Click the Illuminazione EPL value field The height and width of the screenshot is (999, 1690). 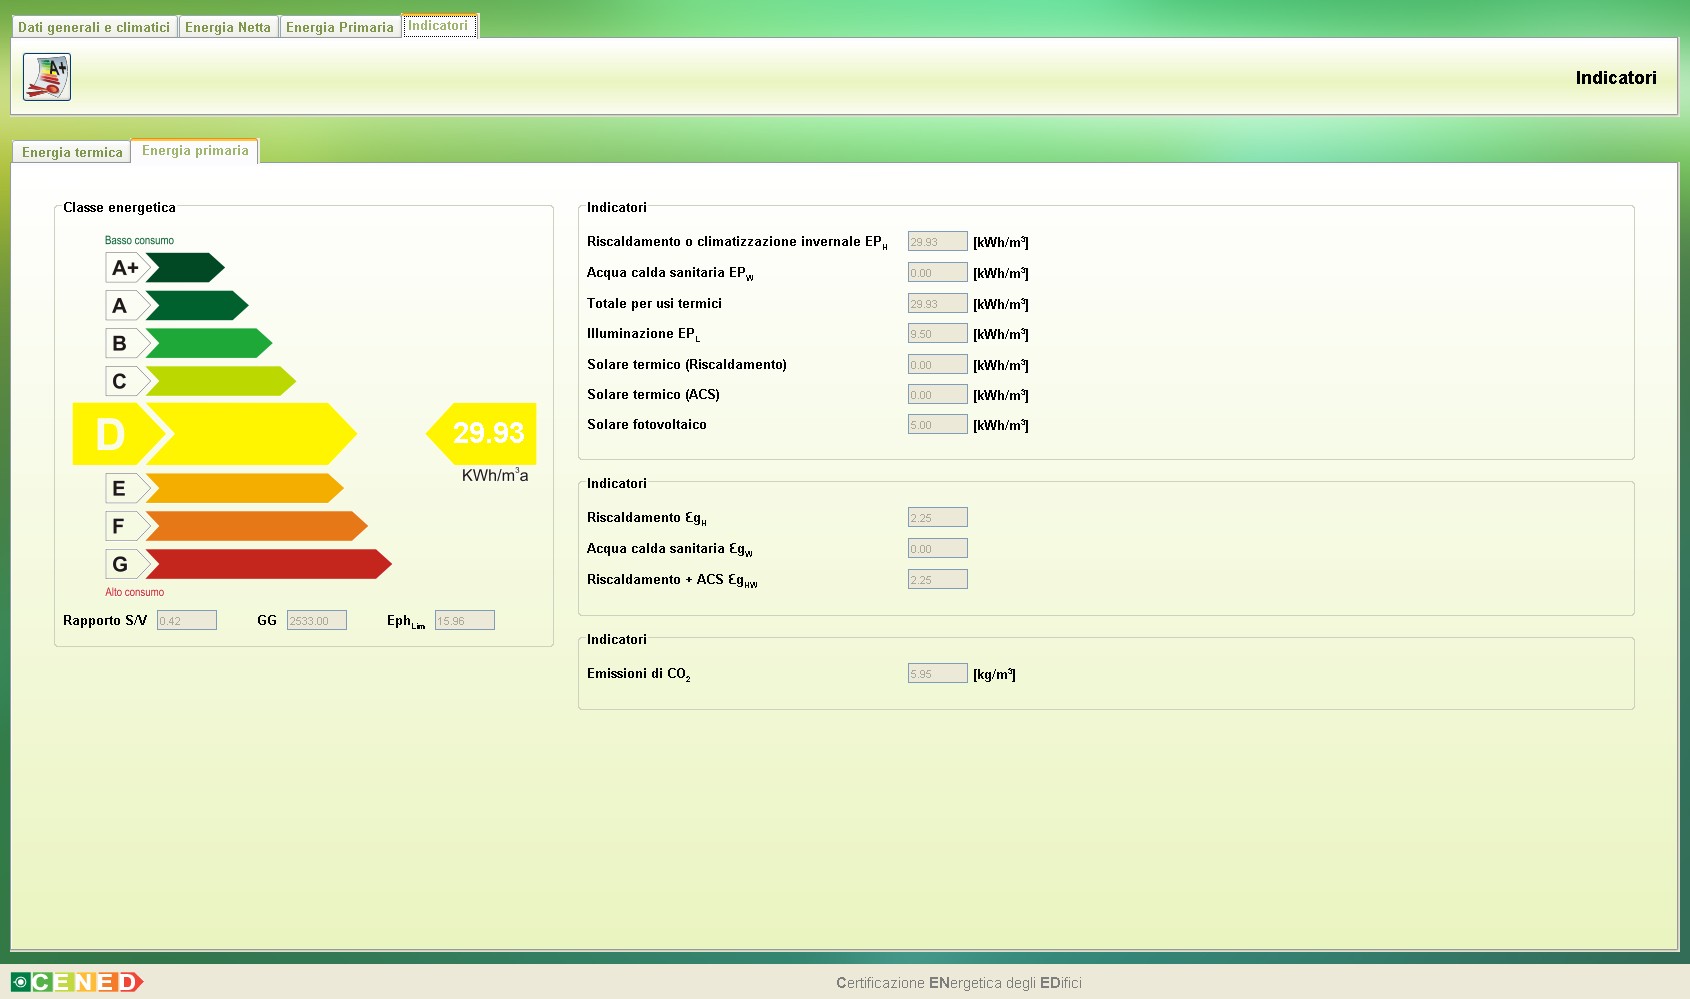937,334
